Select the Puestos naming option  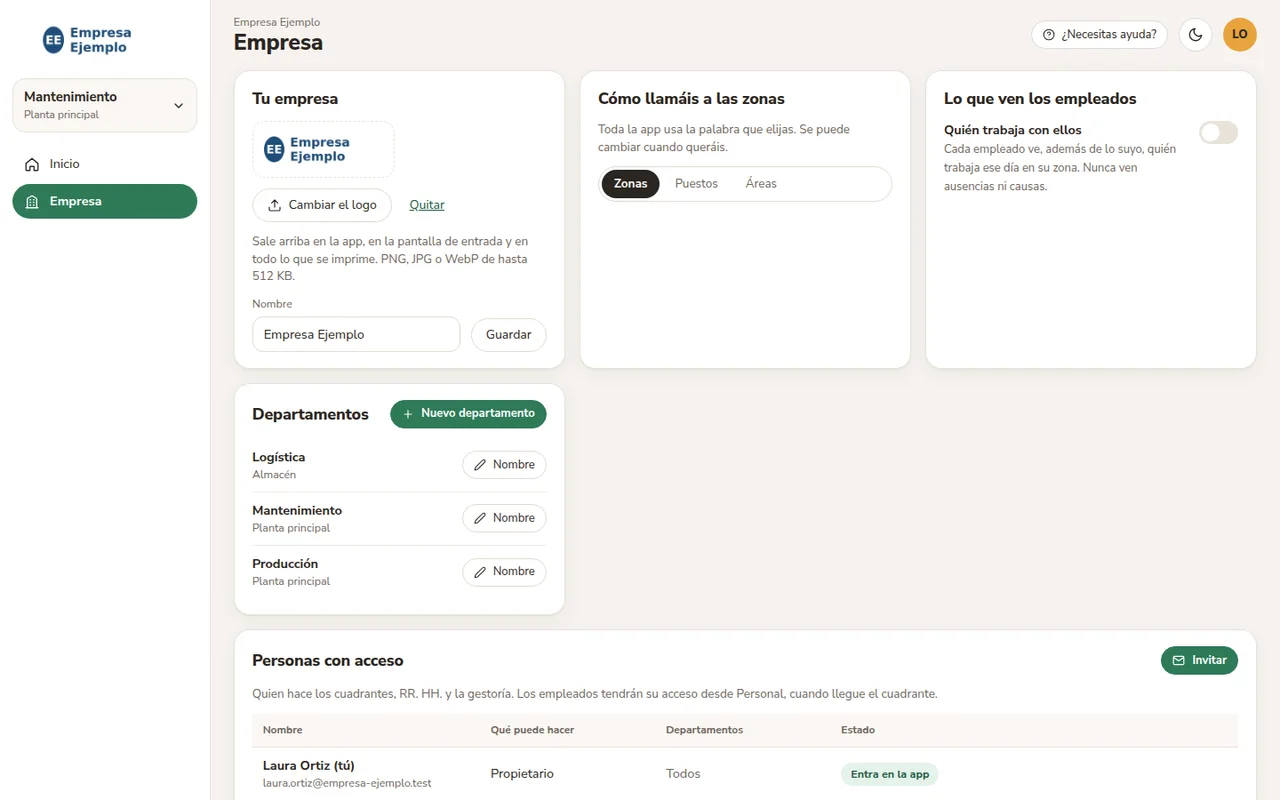point(696,184)
